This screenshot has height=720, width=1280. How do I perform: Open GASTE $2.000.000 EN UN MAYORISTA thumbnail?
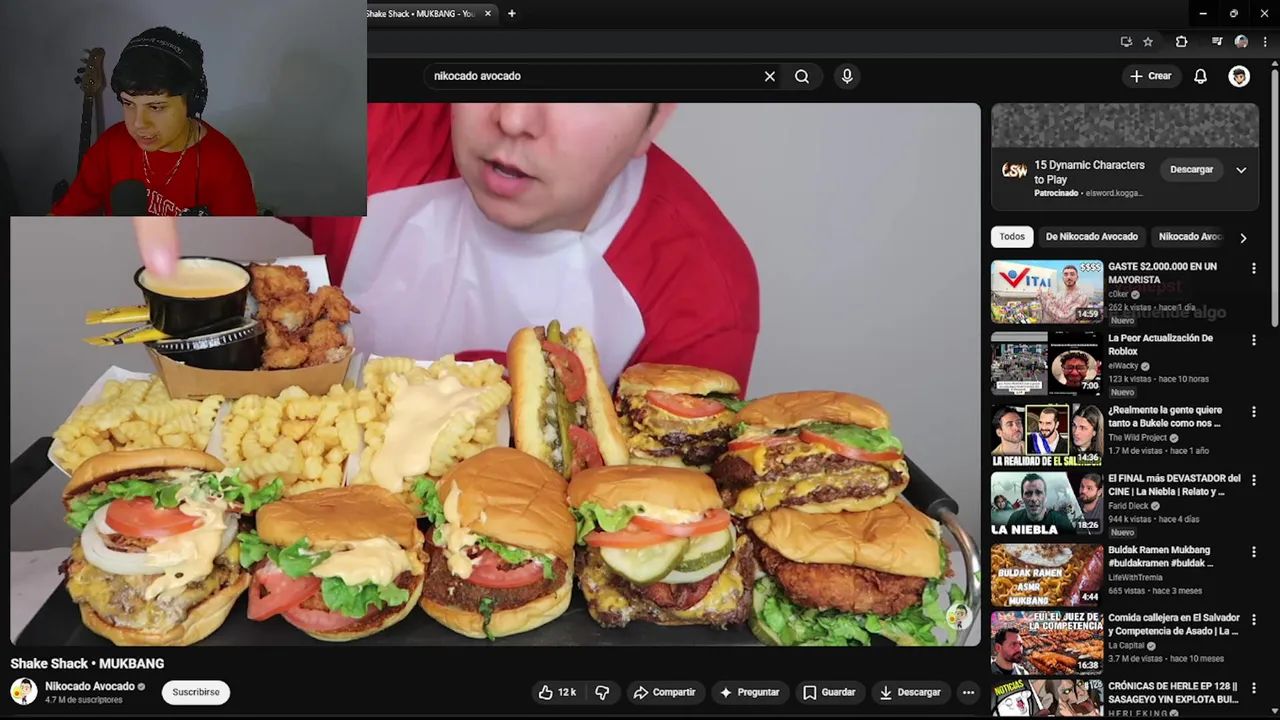[x=1047, y=292]
